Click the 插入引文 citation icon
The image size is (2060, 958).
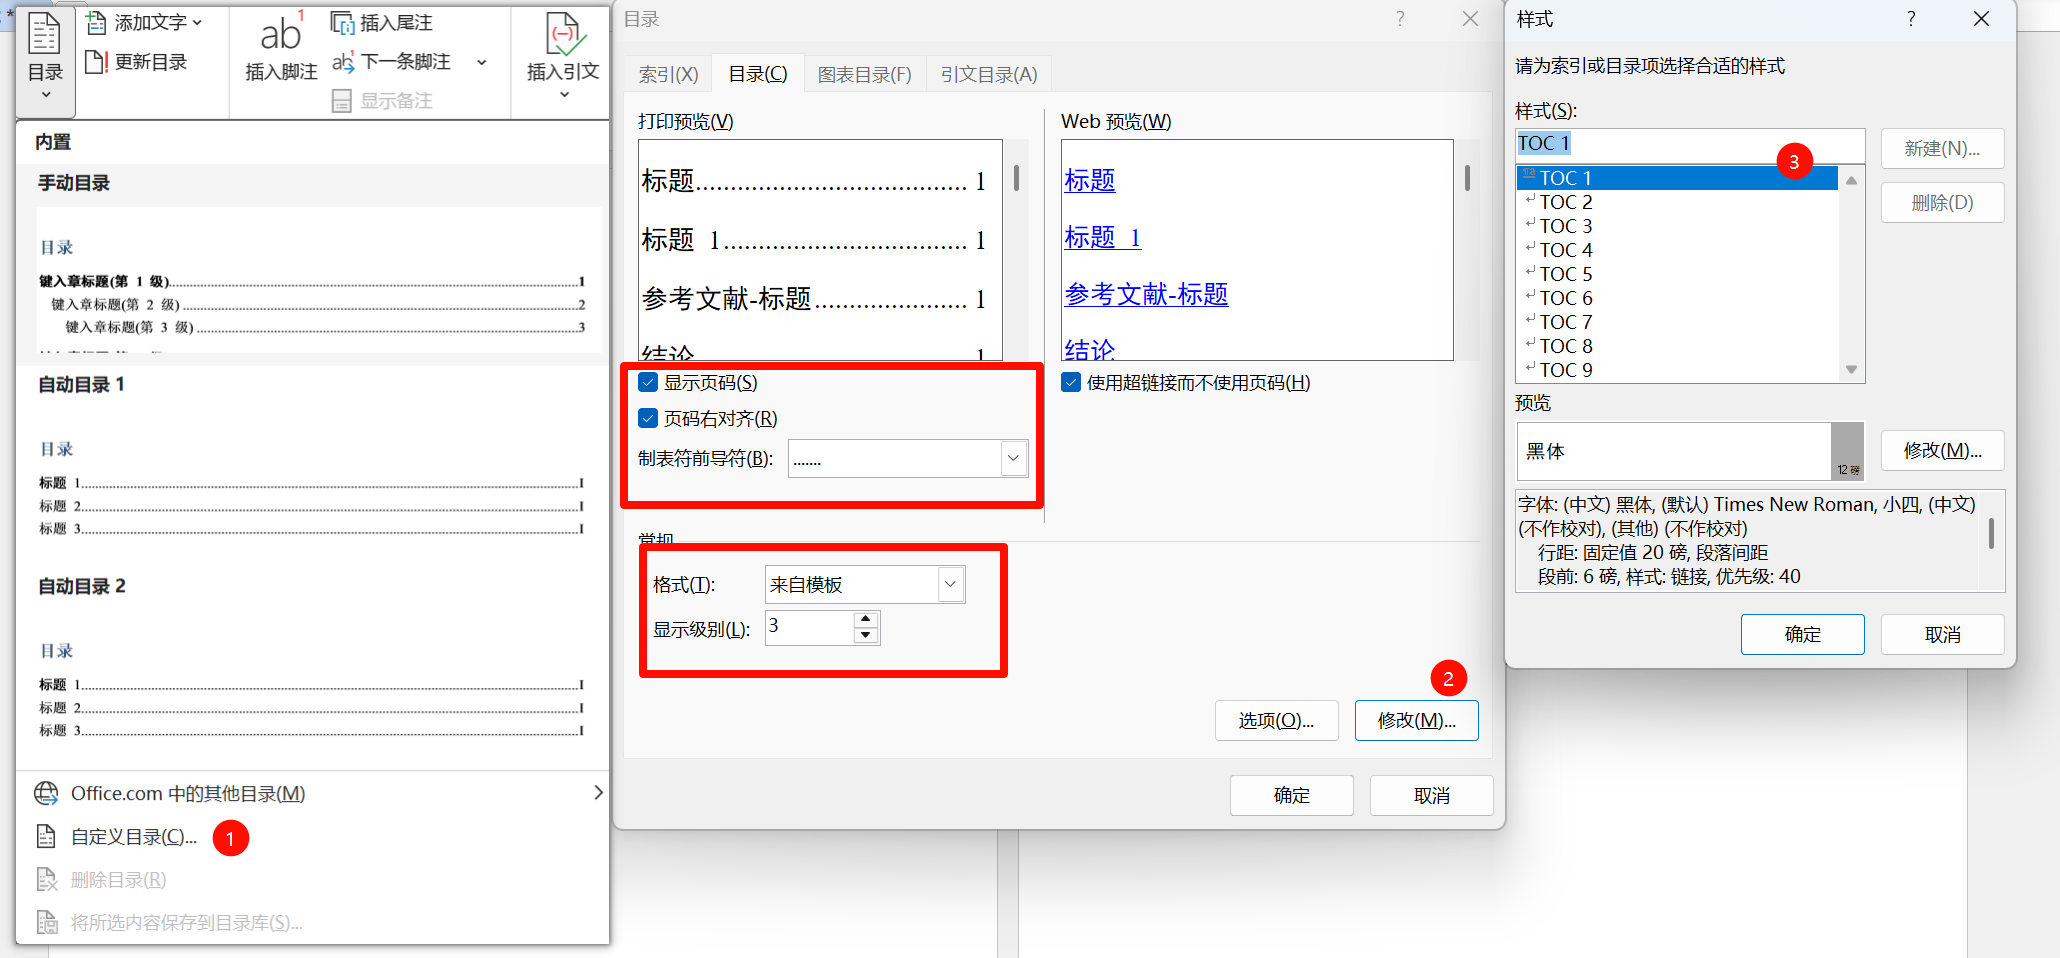click(x=563, y=35)
